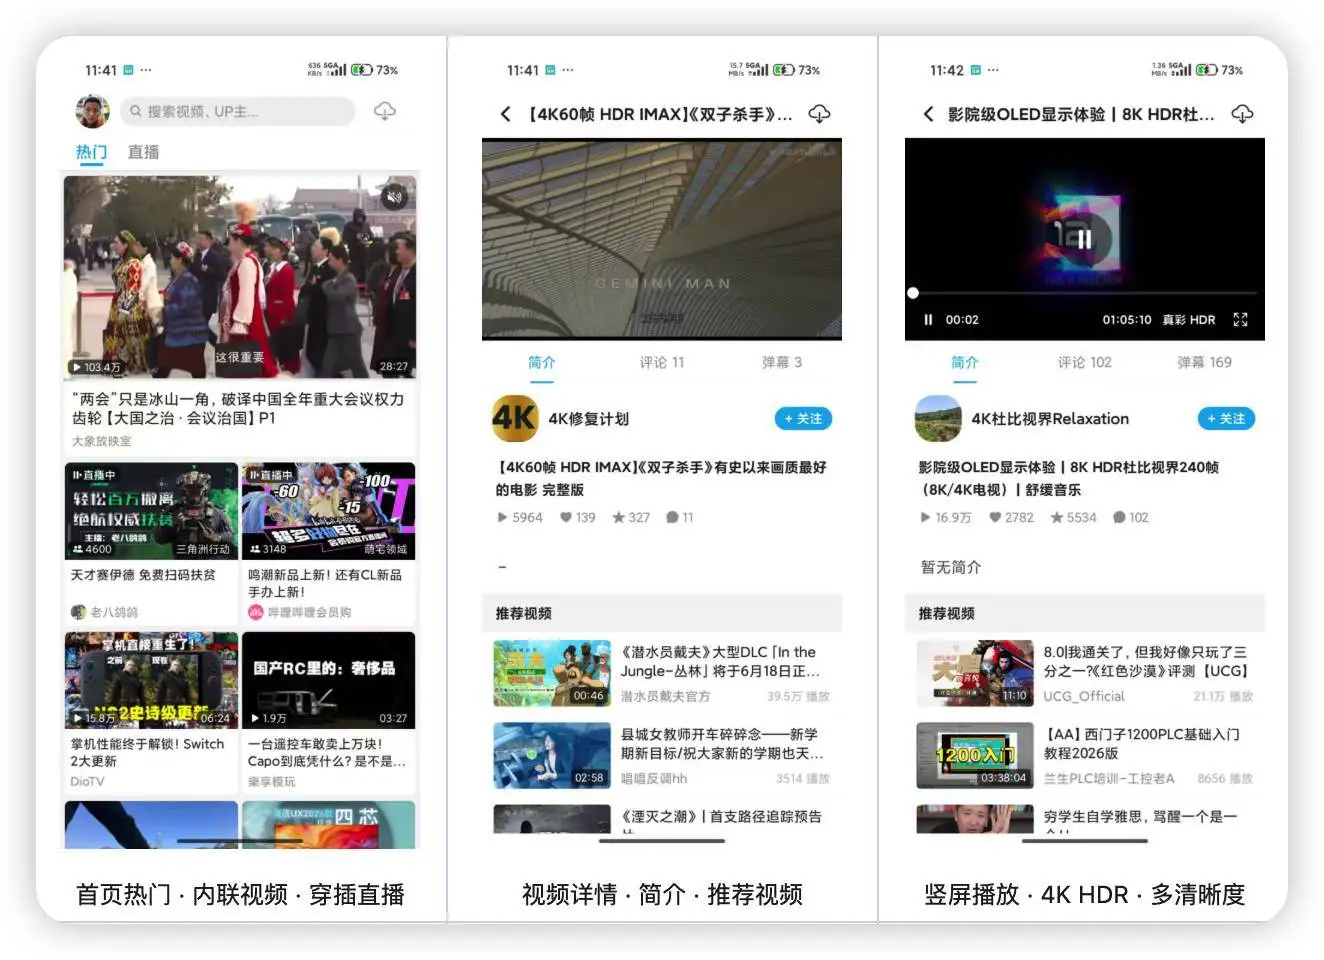Follow the 4K杜比视界Relaxation uploader
1324x960 pixels.
[1225, 419]
